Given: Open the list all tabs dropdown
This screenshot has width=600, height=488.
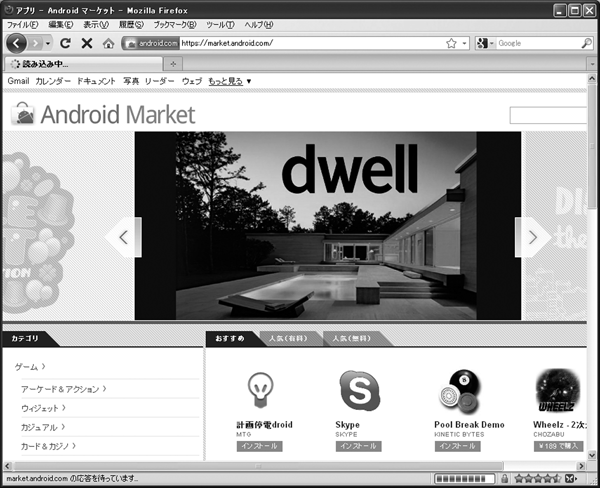Looking at the screenshot, I should tap(592, 64).
